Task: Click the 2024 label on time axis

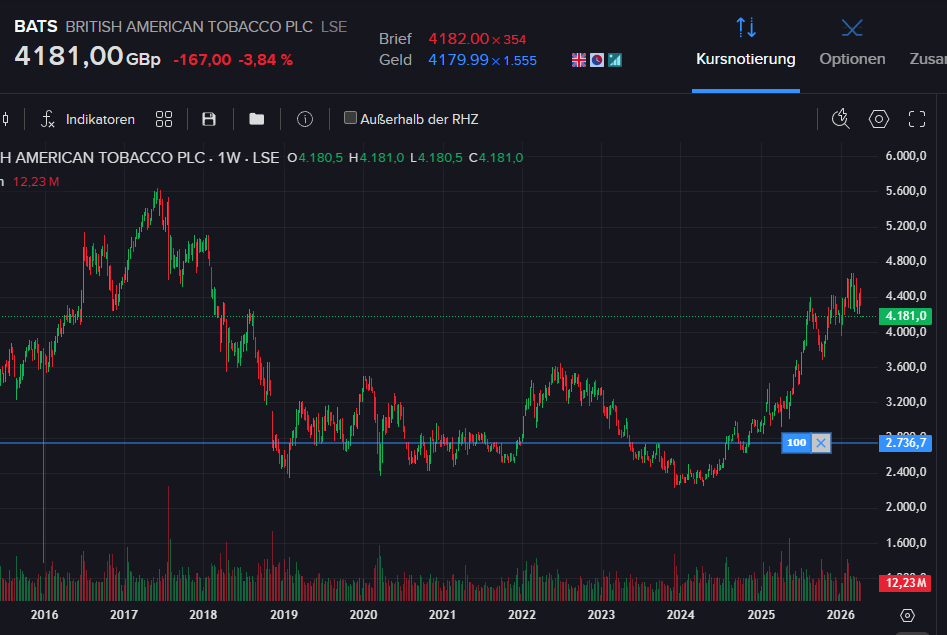Action: tap(681, 615)
